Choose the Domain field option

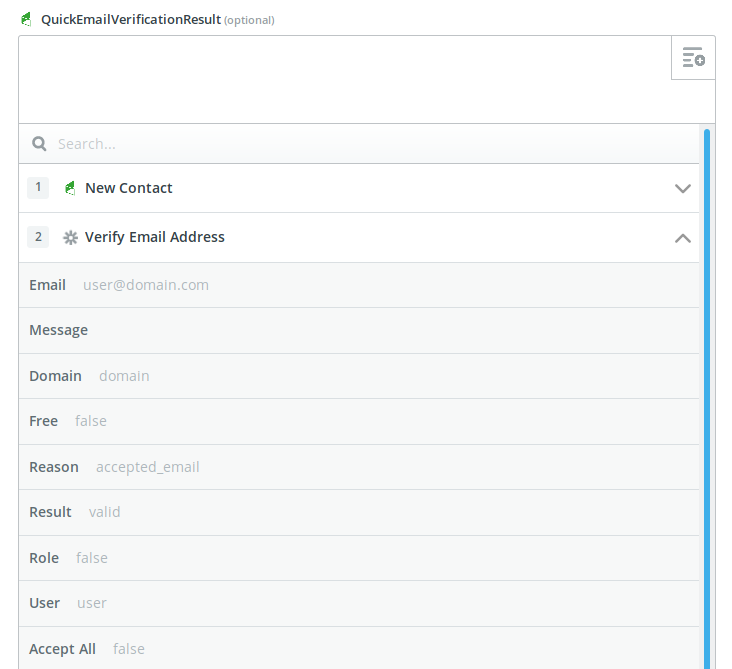coord(359,376)
